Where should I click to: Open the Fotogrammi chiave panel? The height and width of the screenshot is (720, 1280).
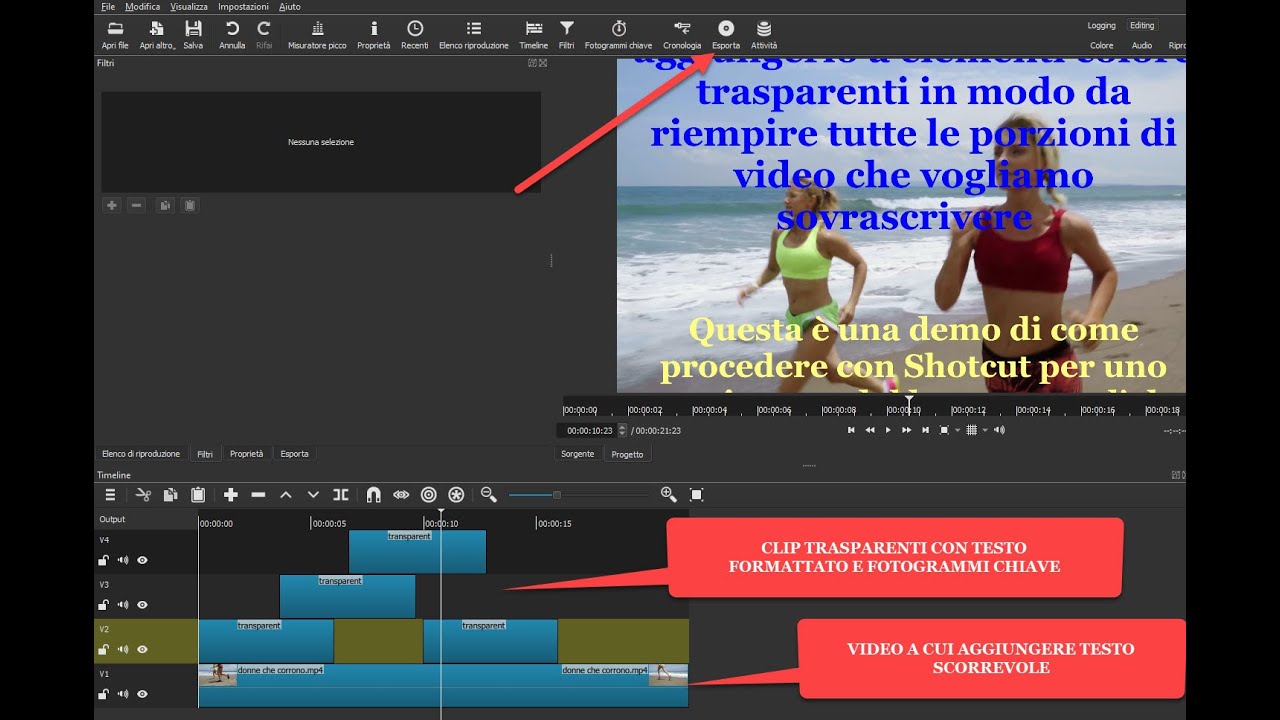[619, 35]
